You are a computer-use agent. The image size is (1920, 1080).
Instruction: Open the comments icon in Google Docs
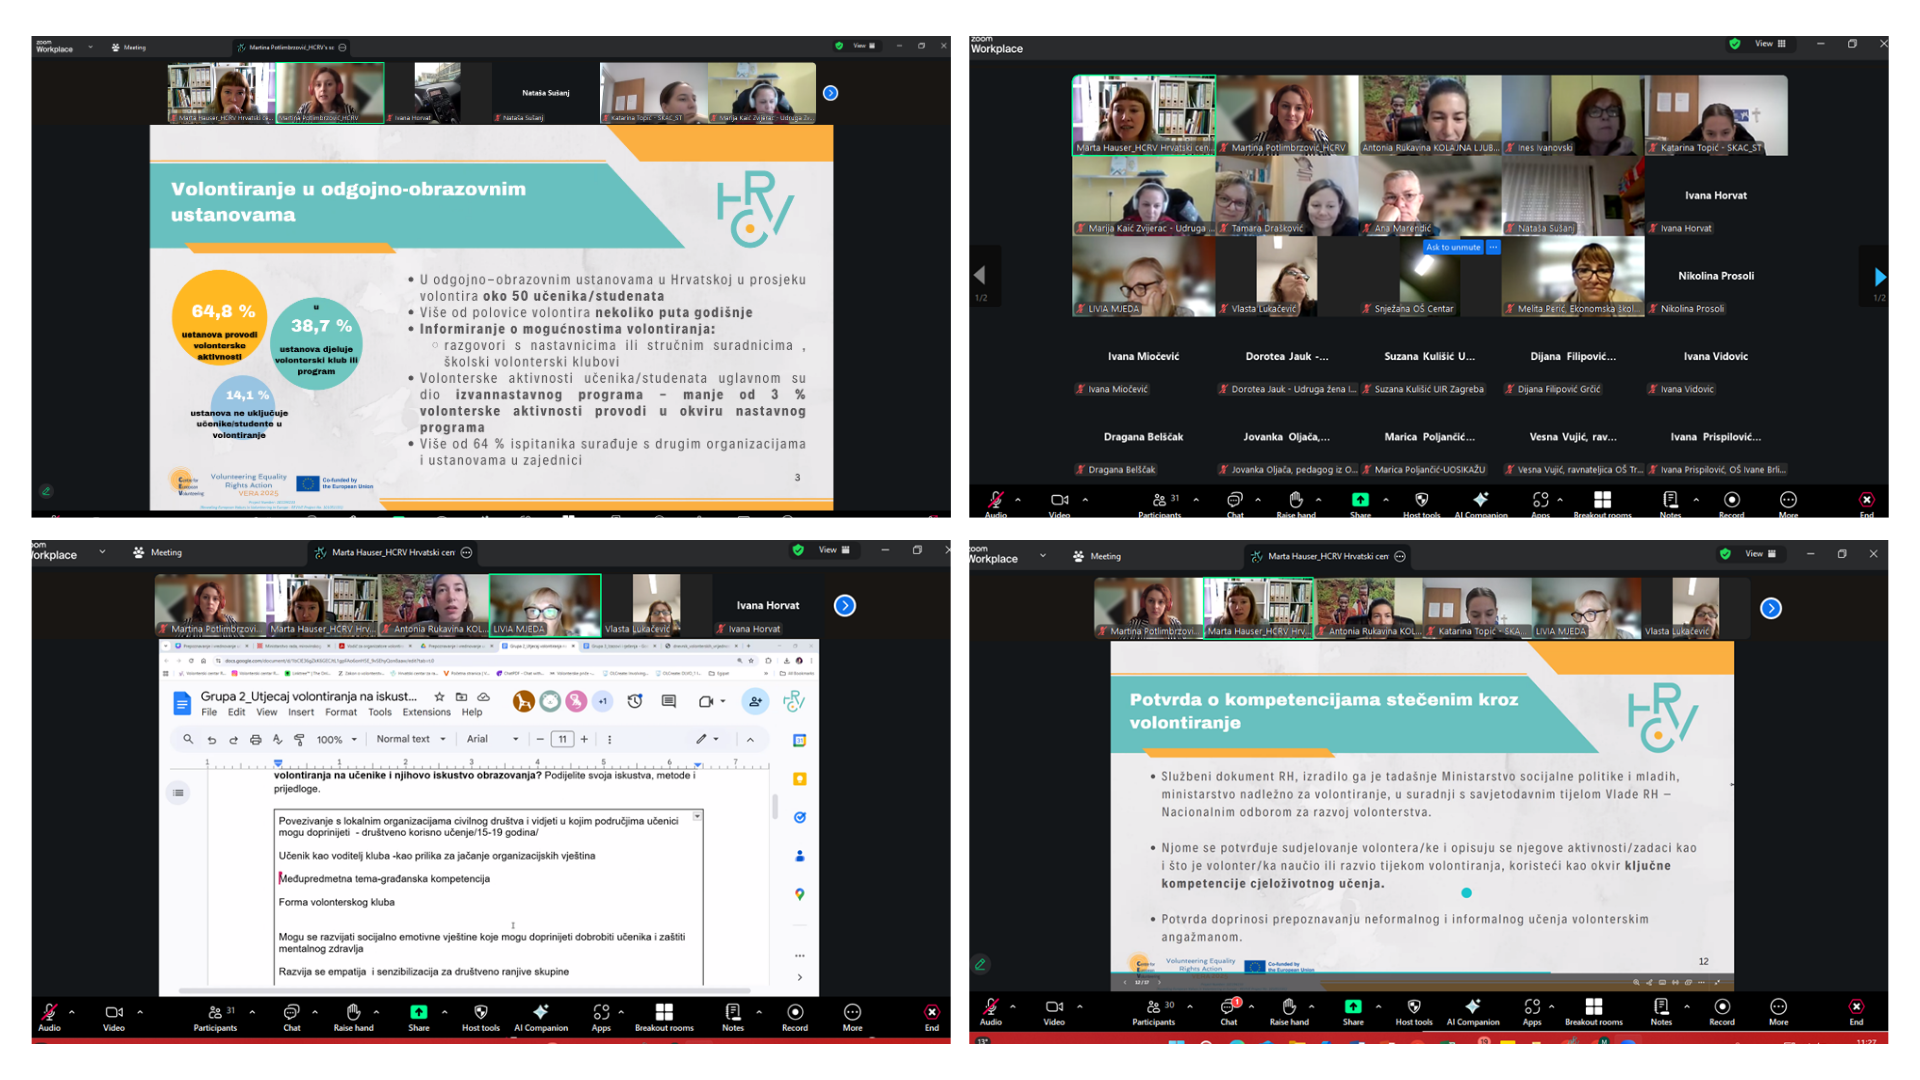[669, 702]
